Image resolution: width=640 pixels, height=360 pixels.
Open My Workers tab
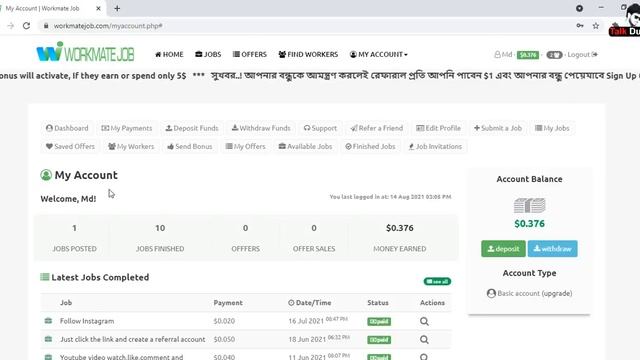pos(131,147)
